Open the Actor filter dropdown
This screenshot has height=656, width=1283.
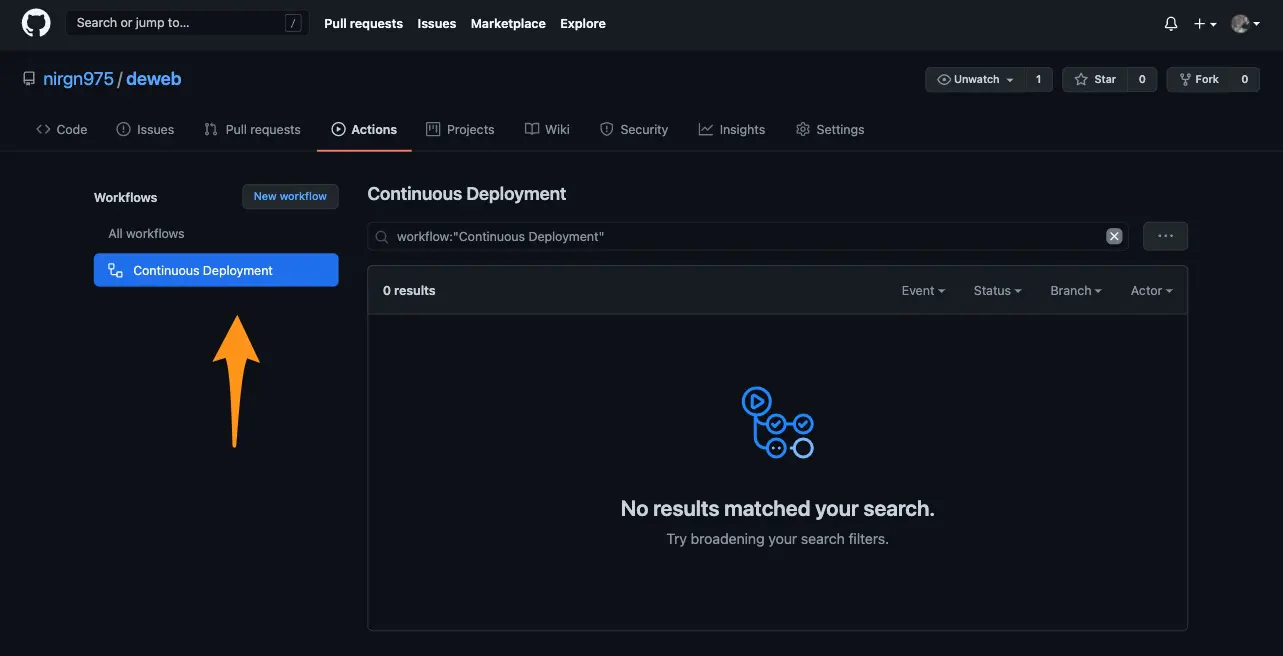tap(1150, 290)
